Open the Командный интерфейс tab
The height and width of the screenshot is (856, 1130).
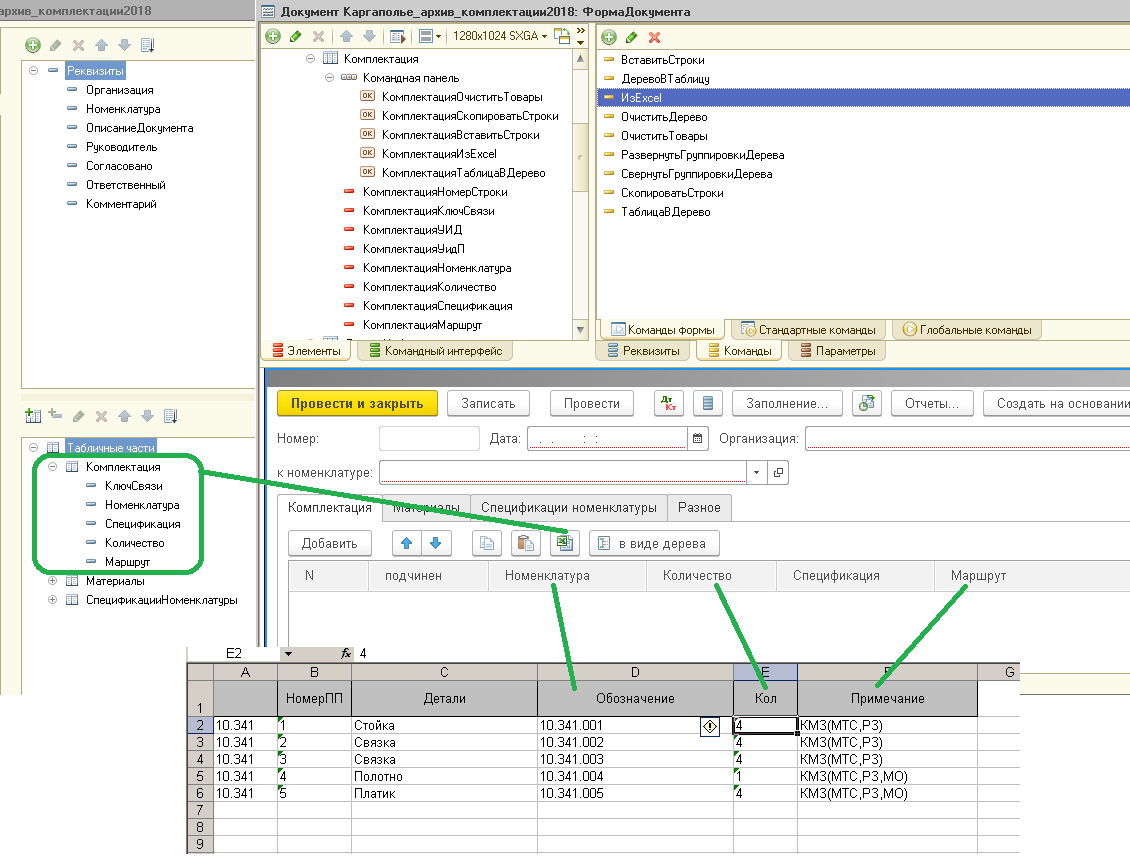[x=436, y=351]
